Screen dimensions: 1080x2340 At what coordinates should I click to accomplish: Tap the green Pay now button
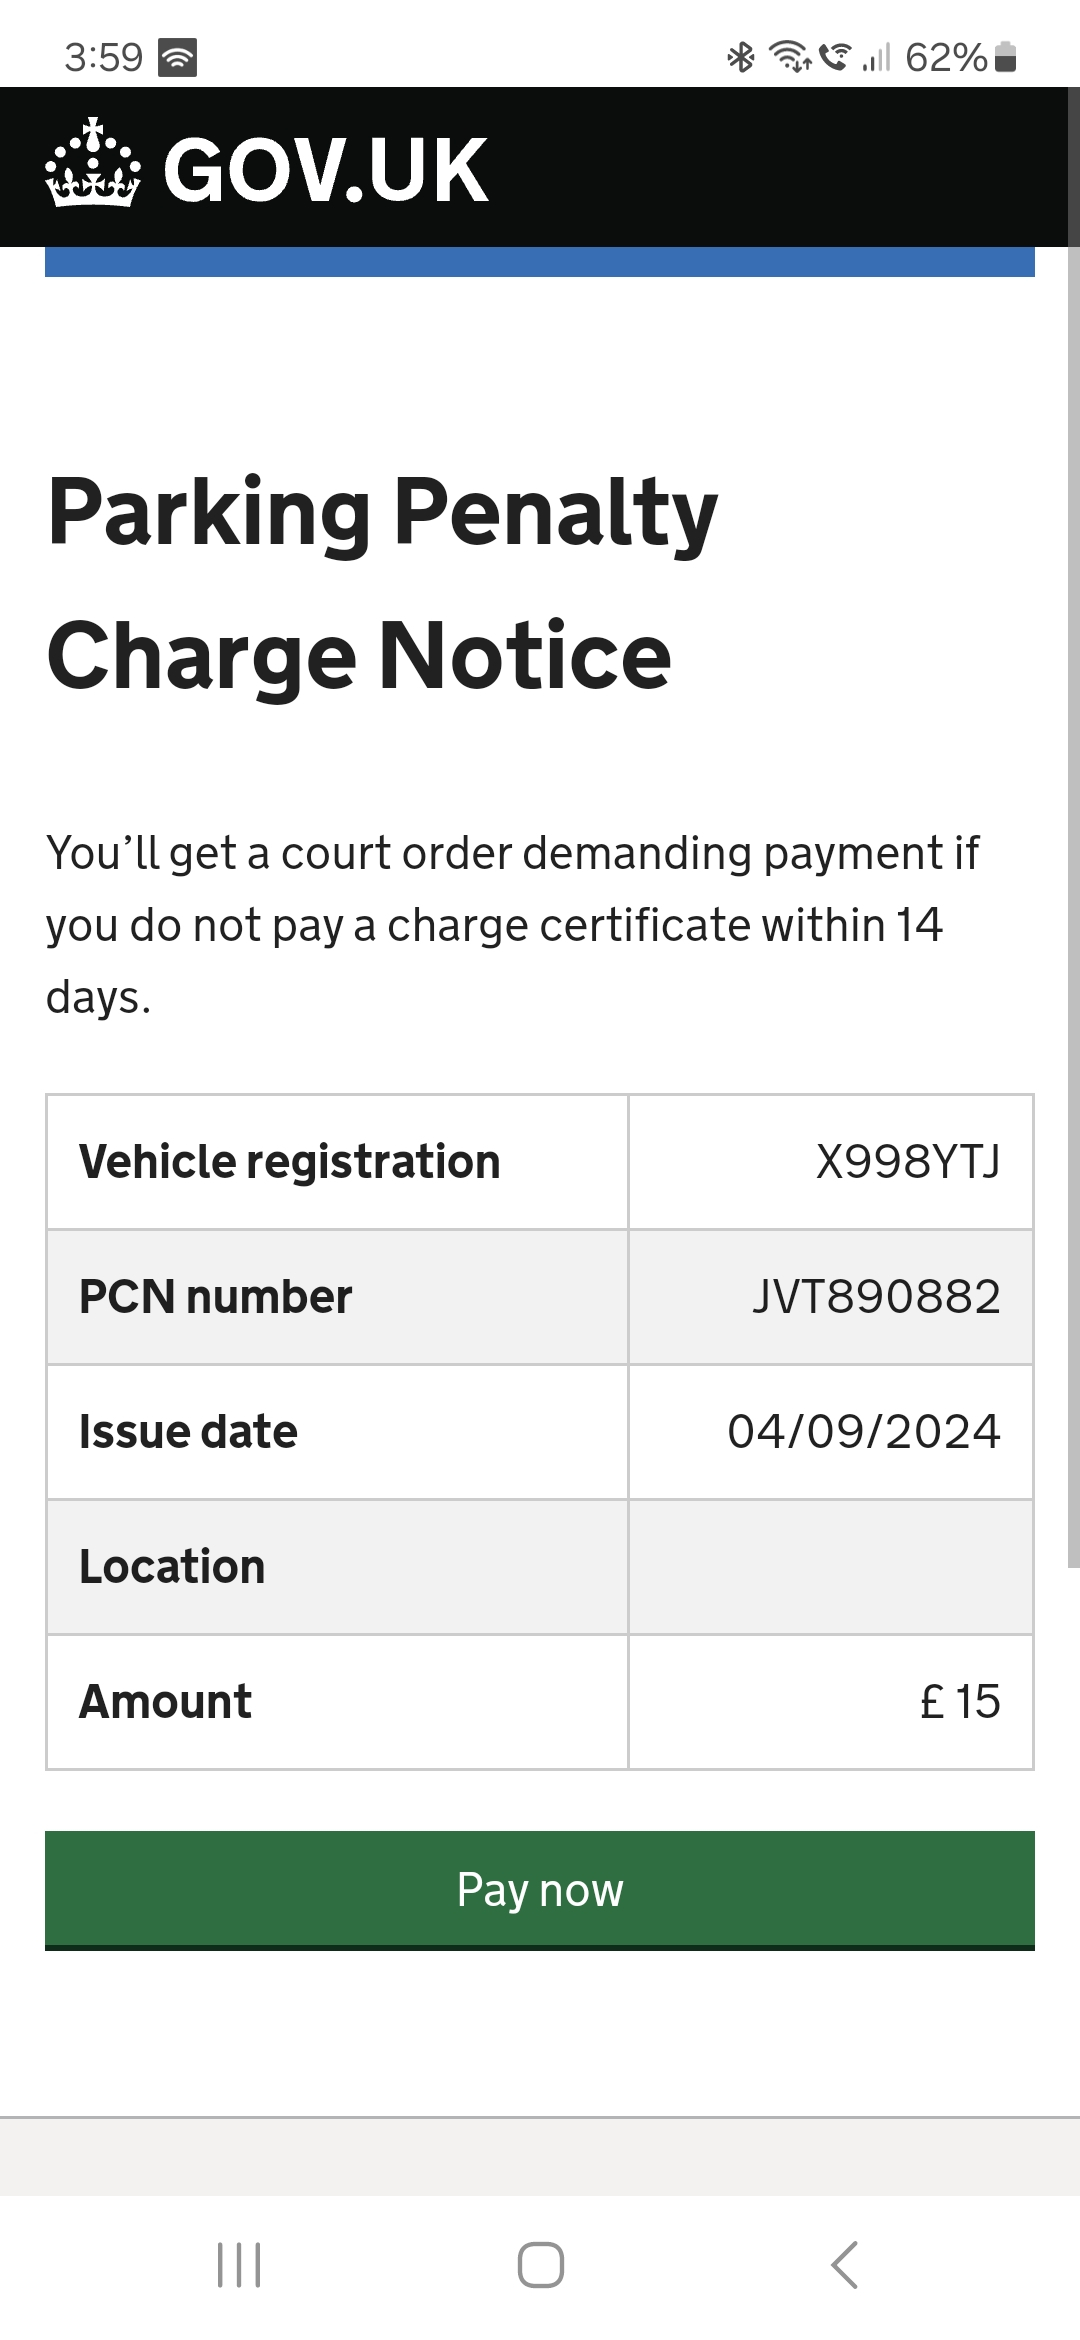pyautogui.click(x=540, y=1890)
